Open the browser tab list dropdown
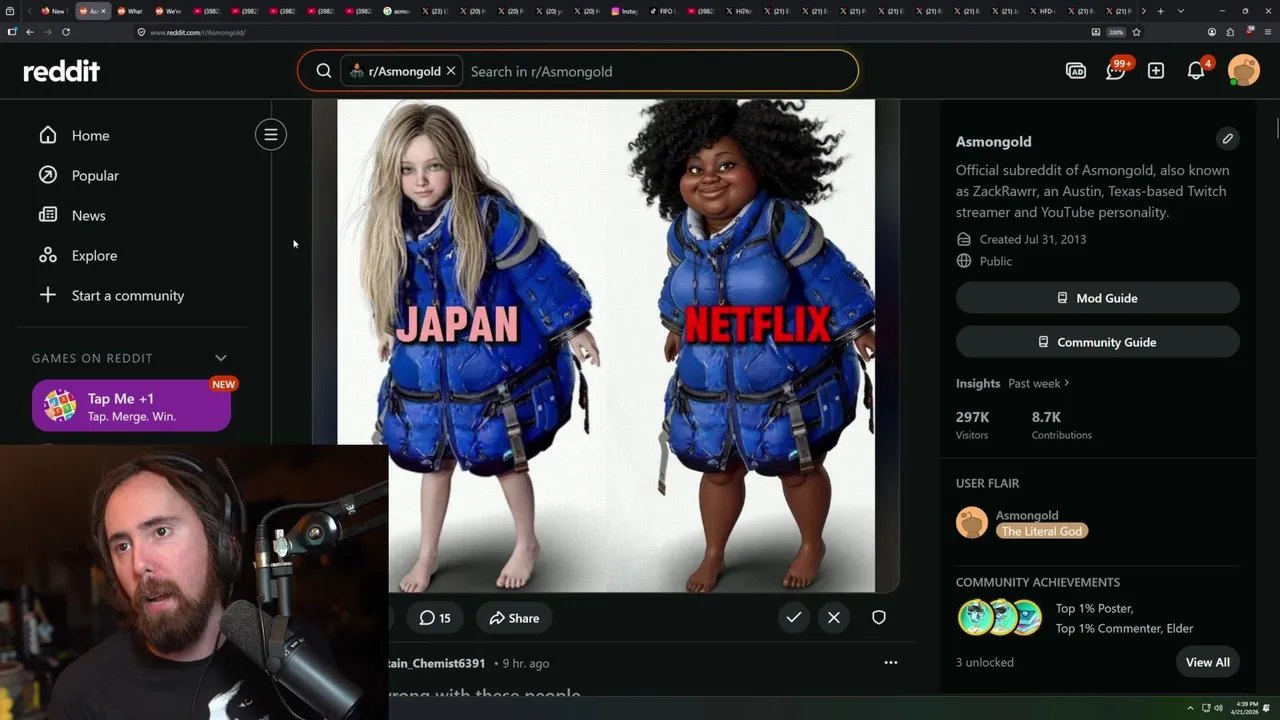Screen dimensions: 1280x720 pyautogui.click(x=1181, y=11)
